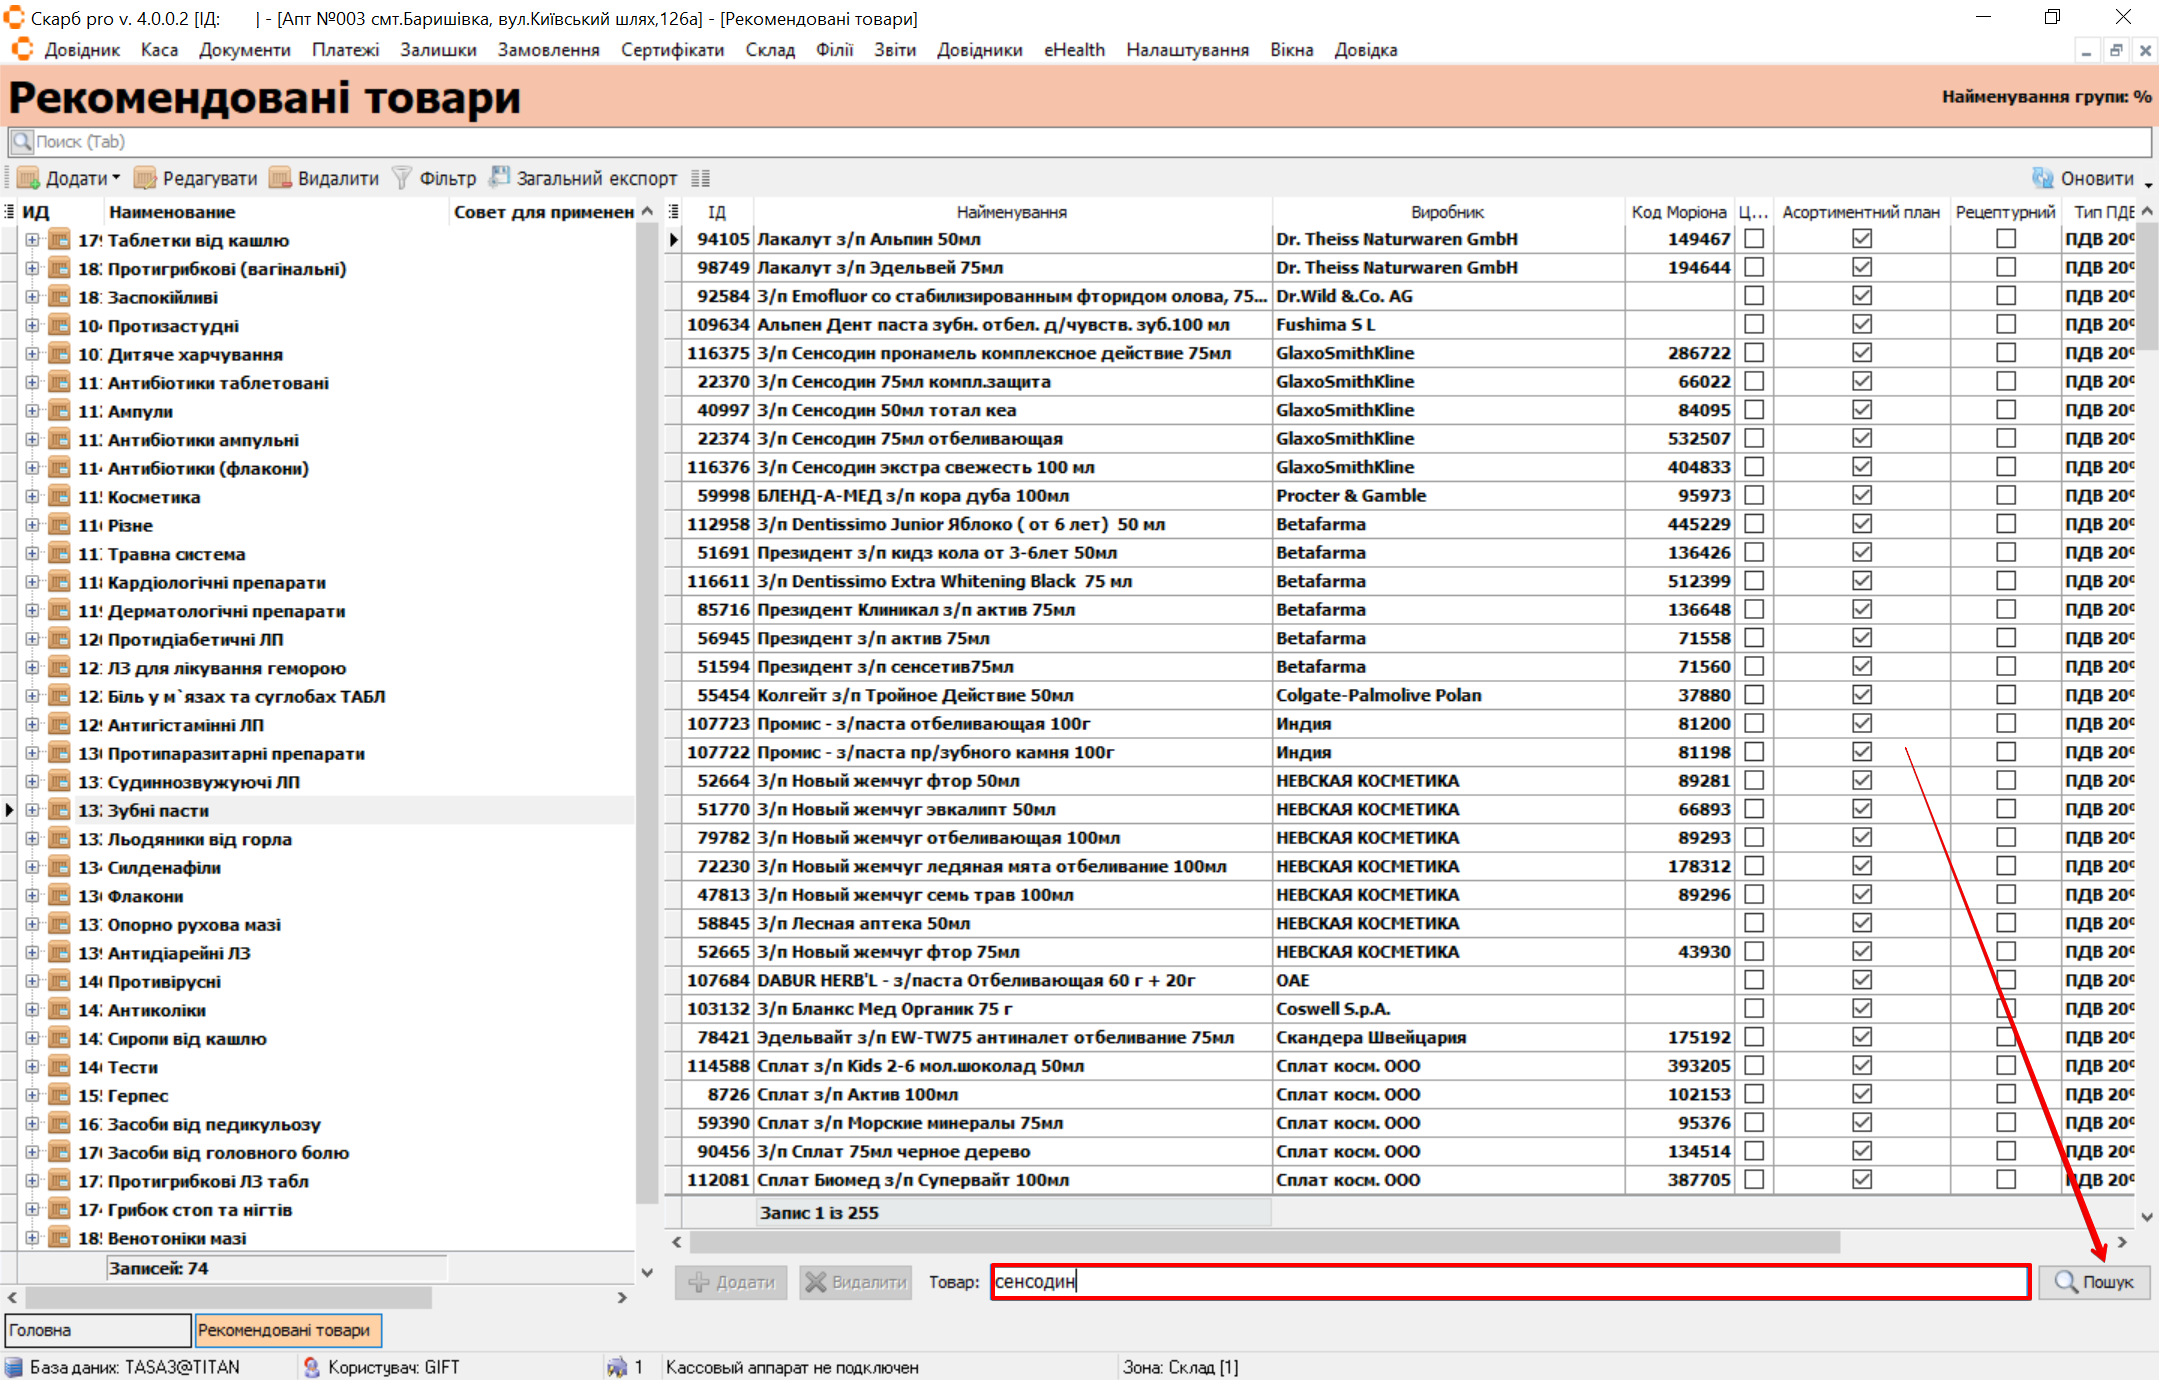Image resolution: width=2159 pixels, height=1380 pixels.
Task: Toggle Асортиментний план for Лакалут Альпин 50мл
Action: [x=1861, y=239]
